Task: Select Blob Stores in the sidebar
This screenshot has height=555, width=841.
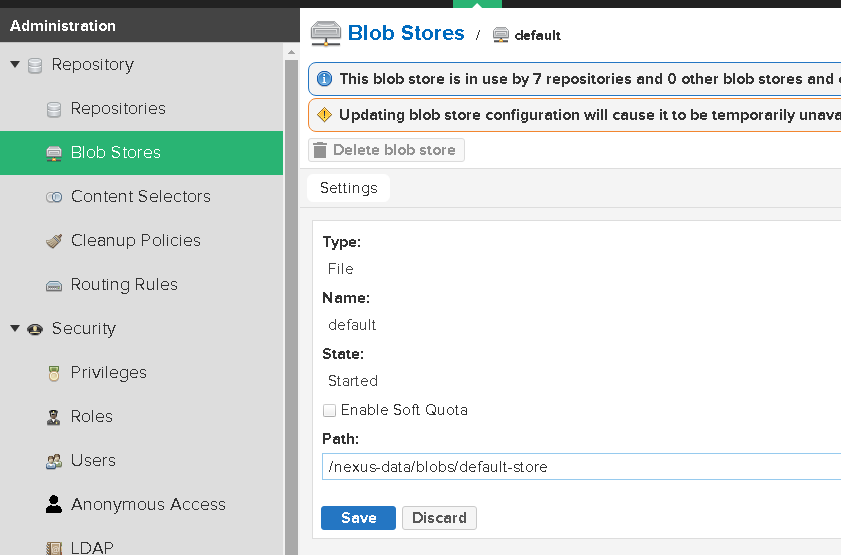Action: (115, 153)
